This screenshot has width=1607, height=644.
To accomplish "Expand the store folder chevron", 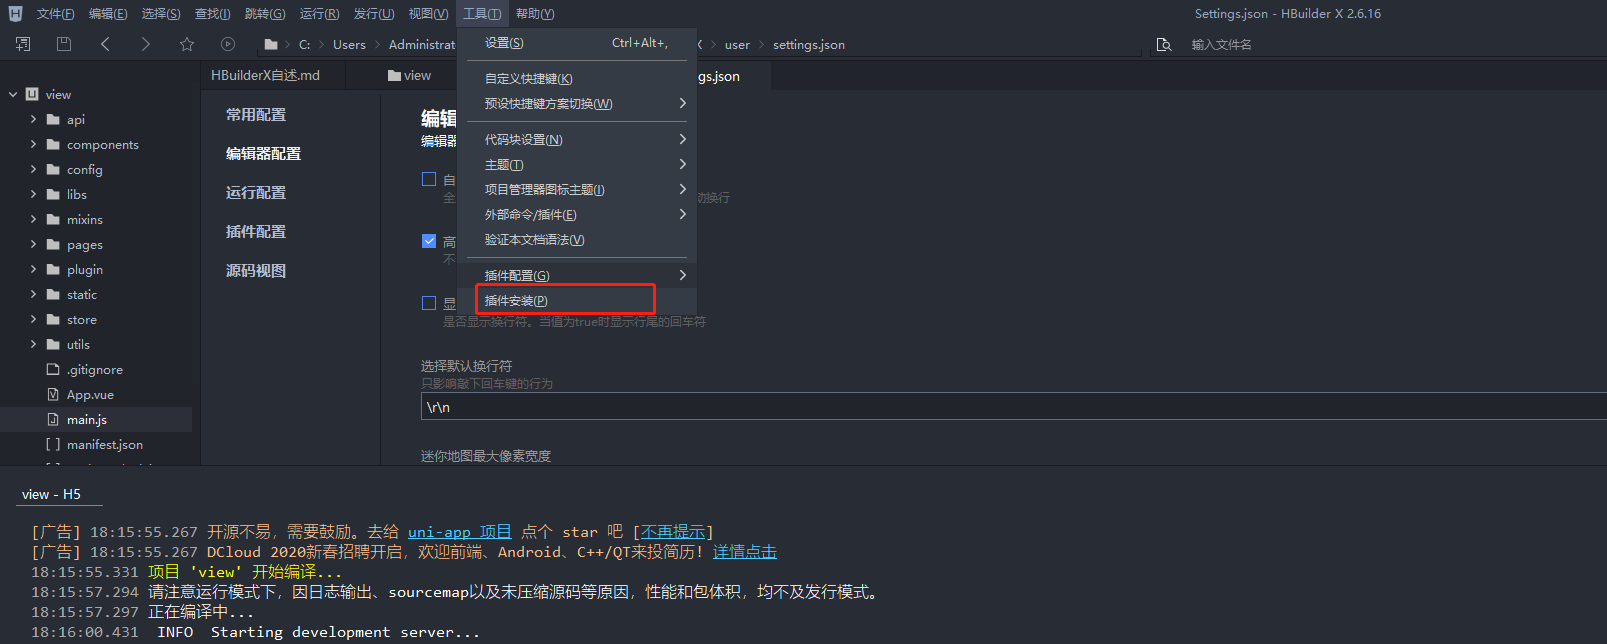I will [33, 319].
